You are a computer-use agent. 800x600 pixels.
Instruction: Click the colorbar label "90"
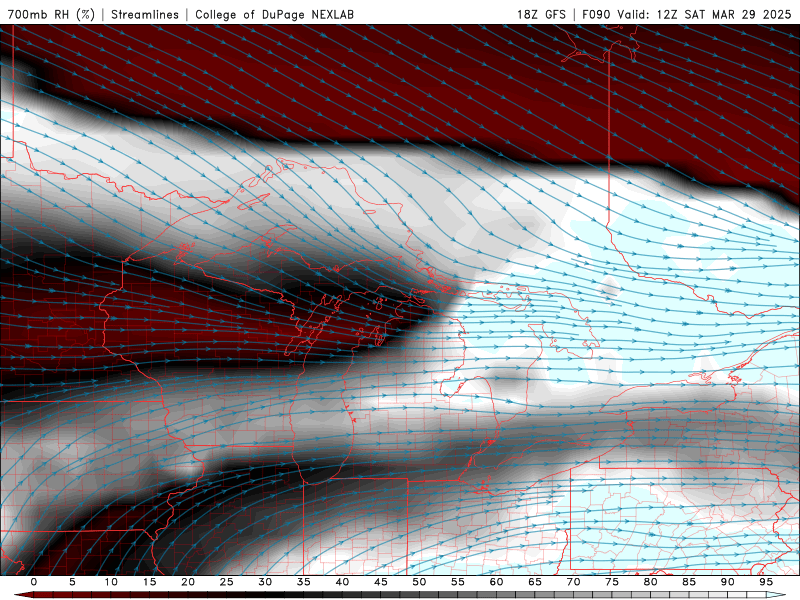[727, 582]
